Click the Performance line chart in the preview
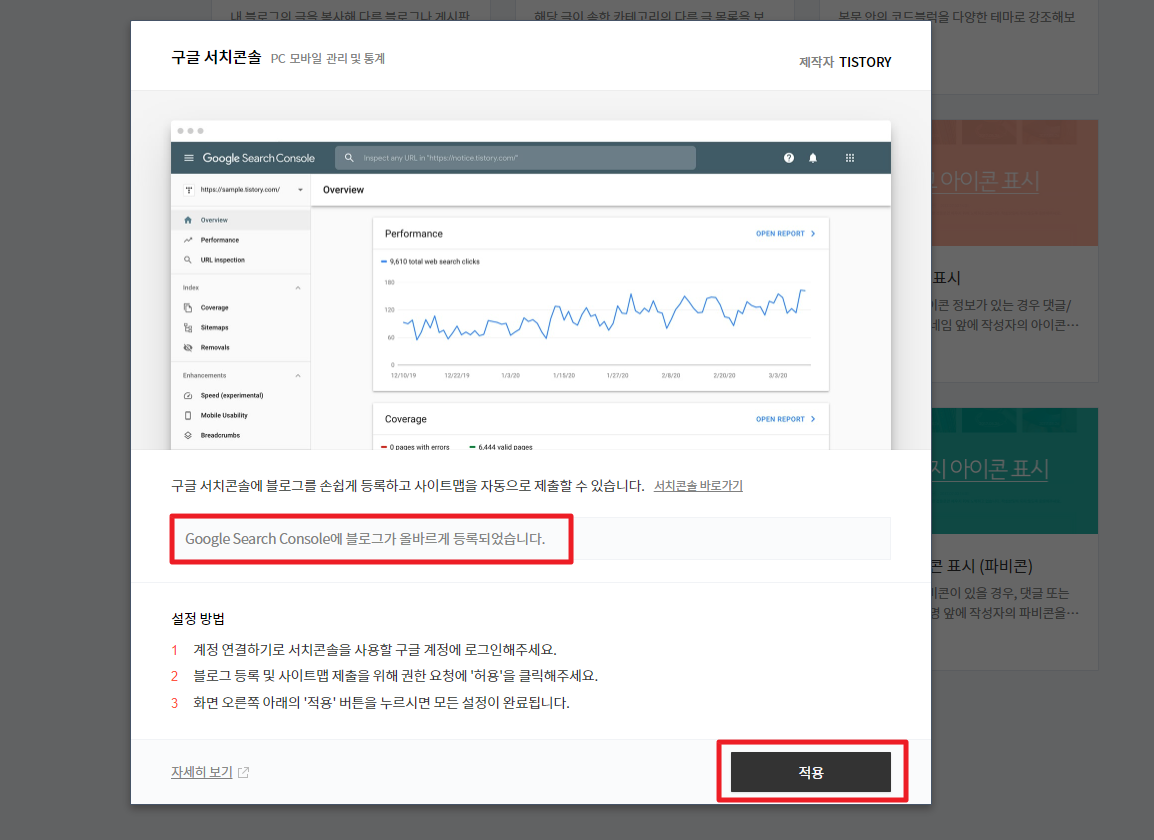1154x840 pixels. [x=601, y=324]
